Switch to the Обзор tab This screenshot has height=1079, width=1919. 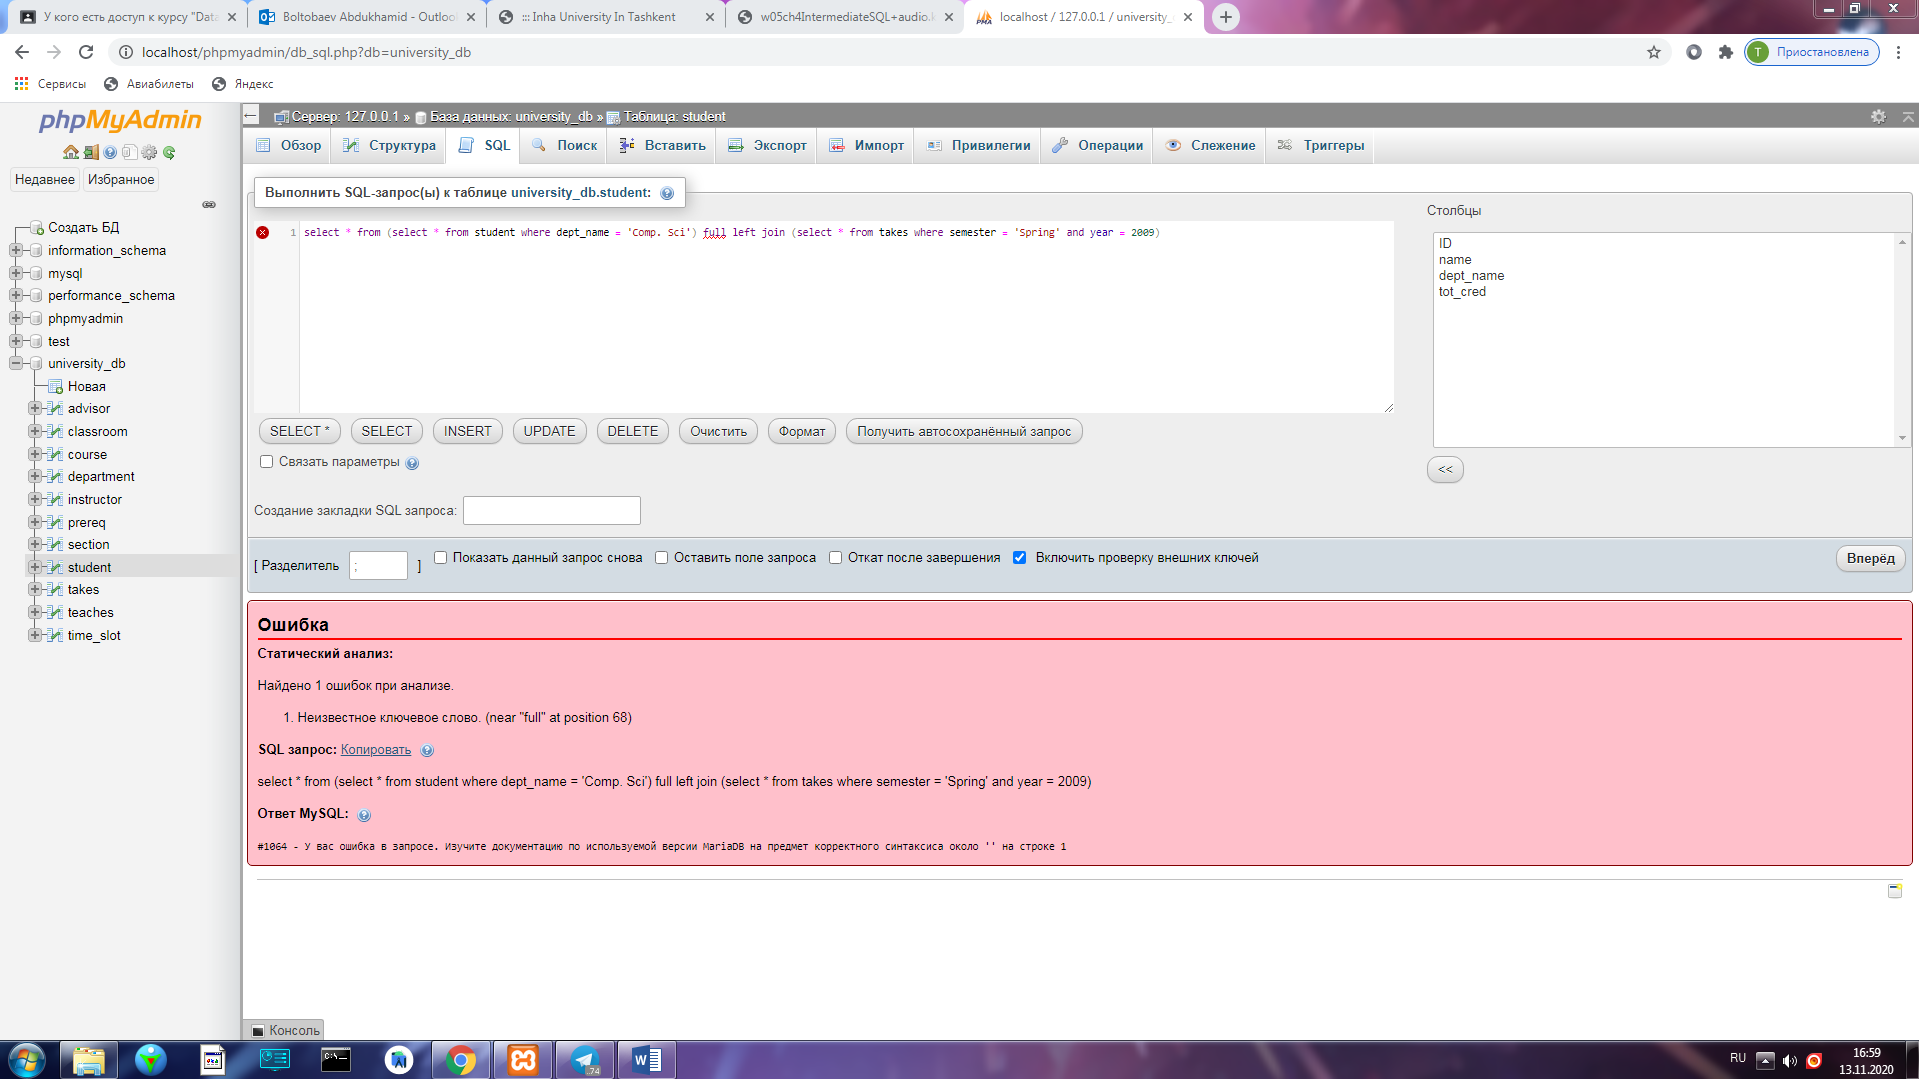289,145
